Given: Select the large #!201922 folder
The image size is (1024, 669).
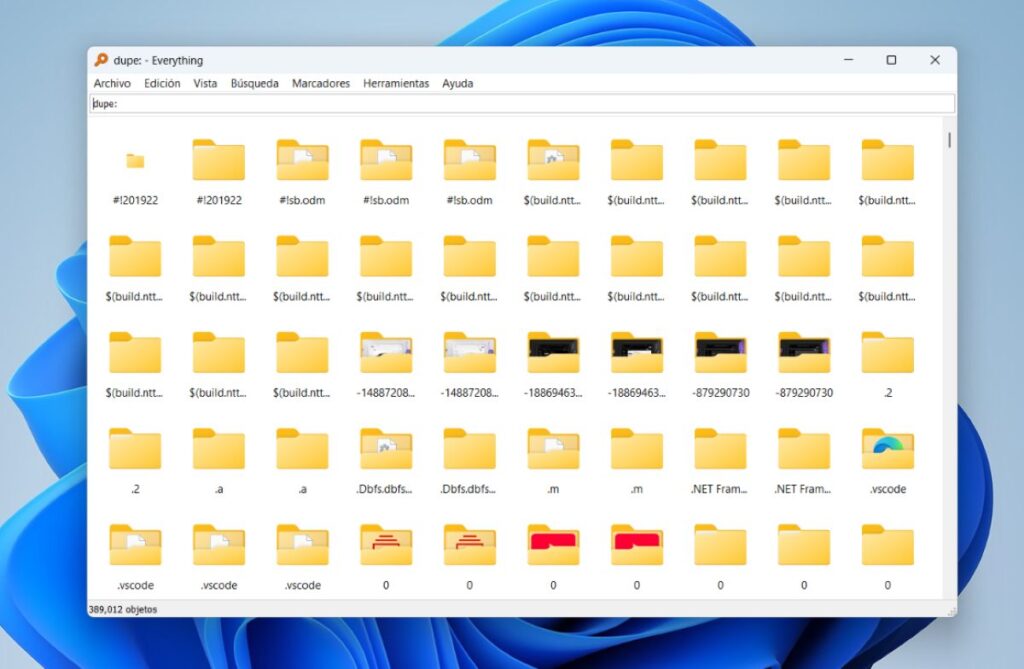Looking at the screenshot, I should coord(219,160).
